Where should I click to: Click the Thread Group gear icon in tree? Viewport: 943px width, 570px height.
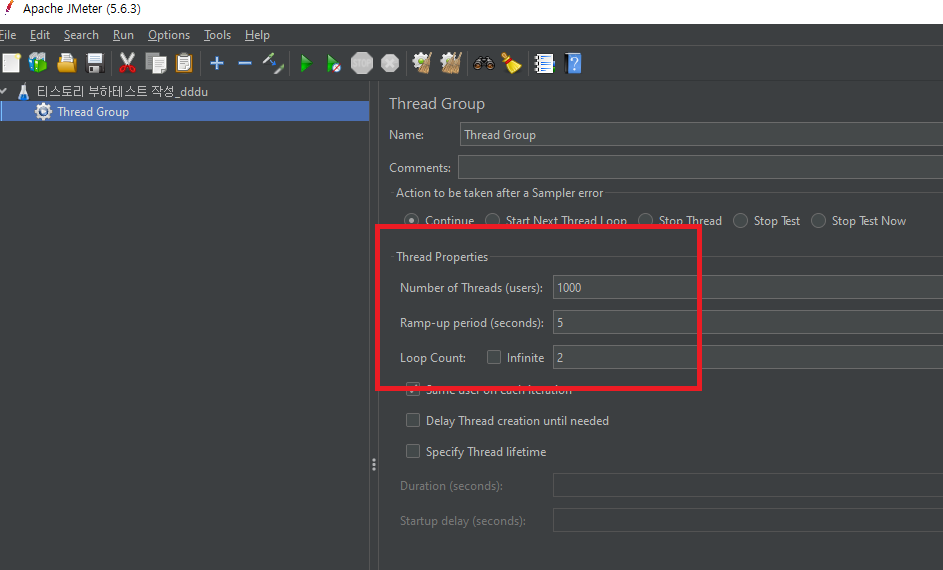point(43,111)
